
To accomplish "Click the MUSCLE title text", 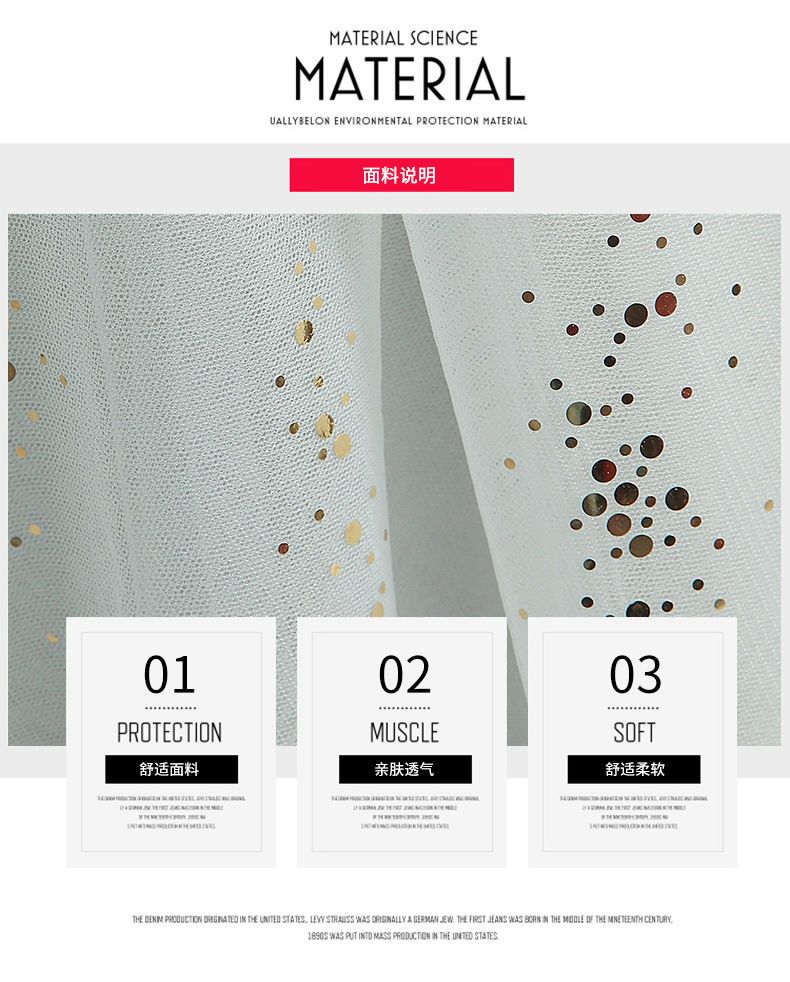I will point(404,732).
